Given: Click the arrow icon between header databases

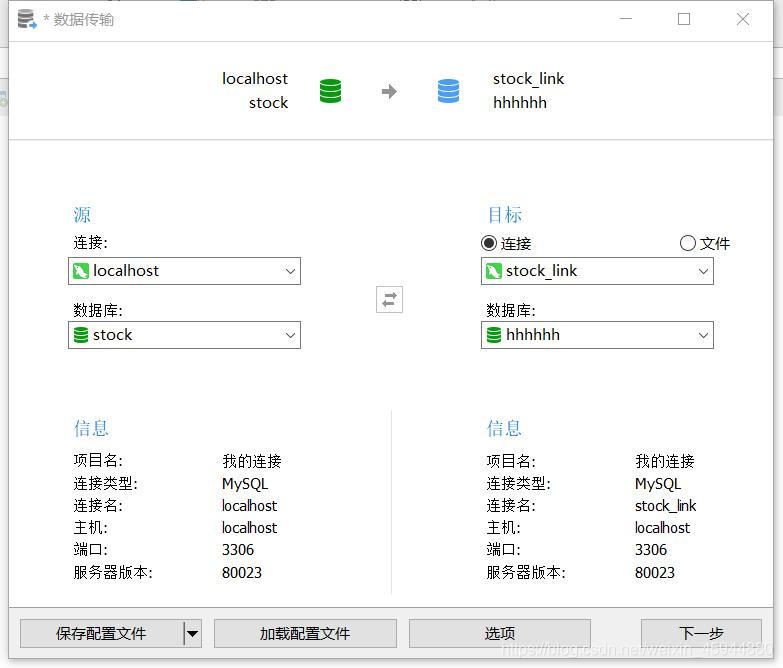Looking at the screenshot, I should [x=389, y=92].
